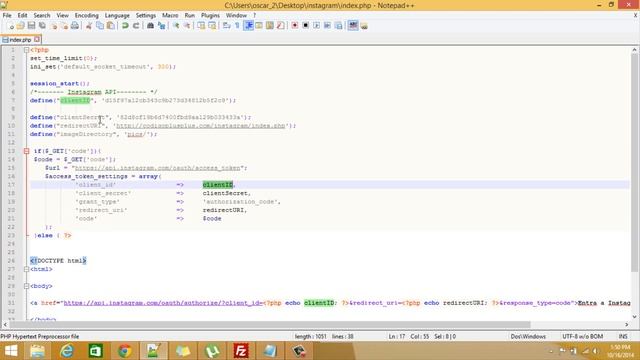The image size is (640, 360).
Task: Undo the last edit with the green arrow
Action: click(x=125, y=26)
